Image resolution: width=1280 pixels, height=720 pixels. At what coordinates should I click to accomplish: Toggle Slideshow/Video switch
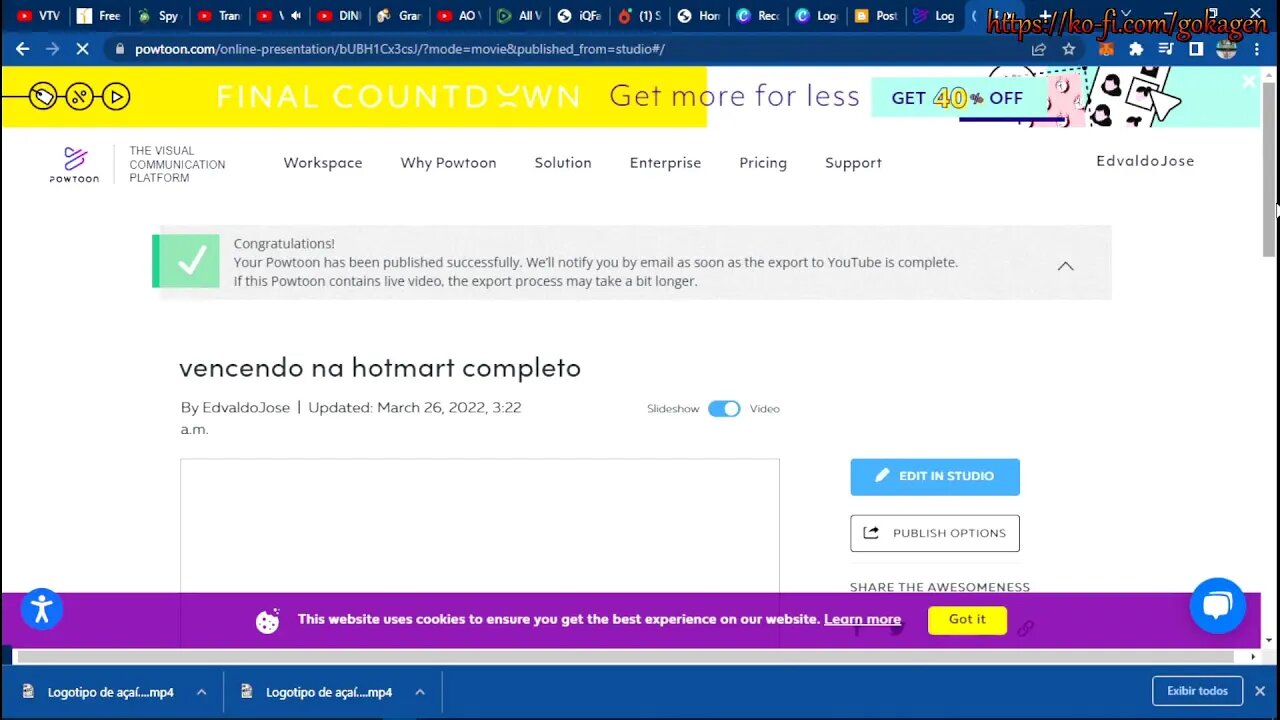[724, 408]
